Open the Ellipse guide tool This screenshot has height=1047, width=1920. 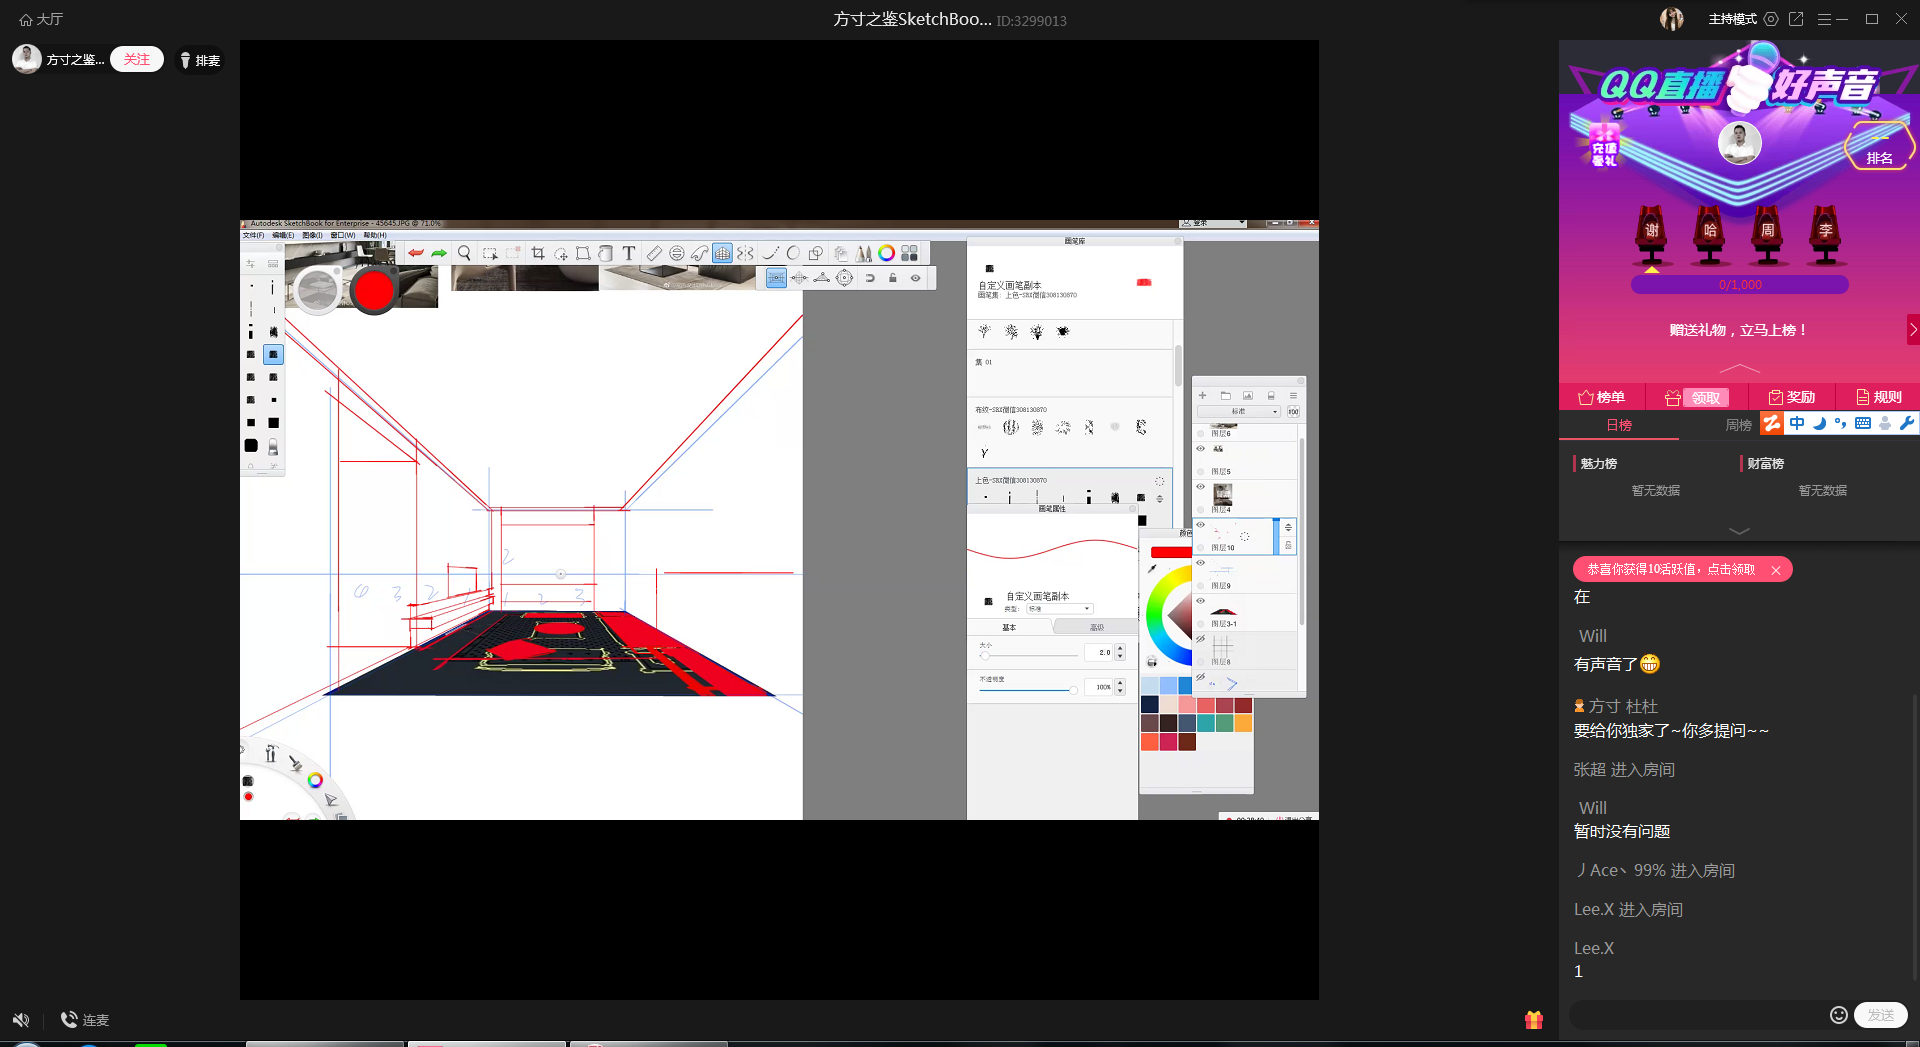tap(677, 253)
